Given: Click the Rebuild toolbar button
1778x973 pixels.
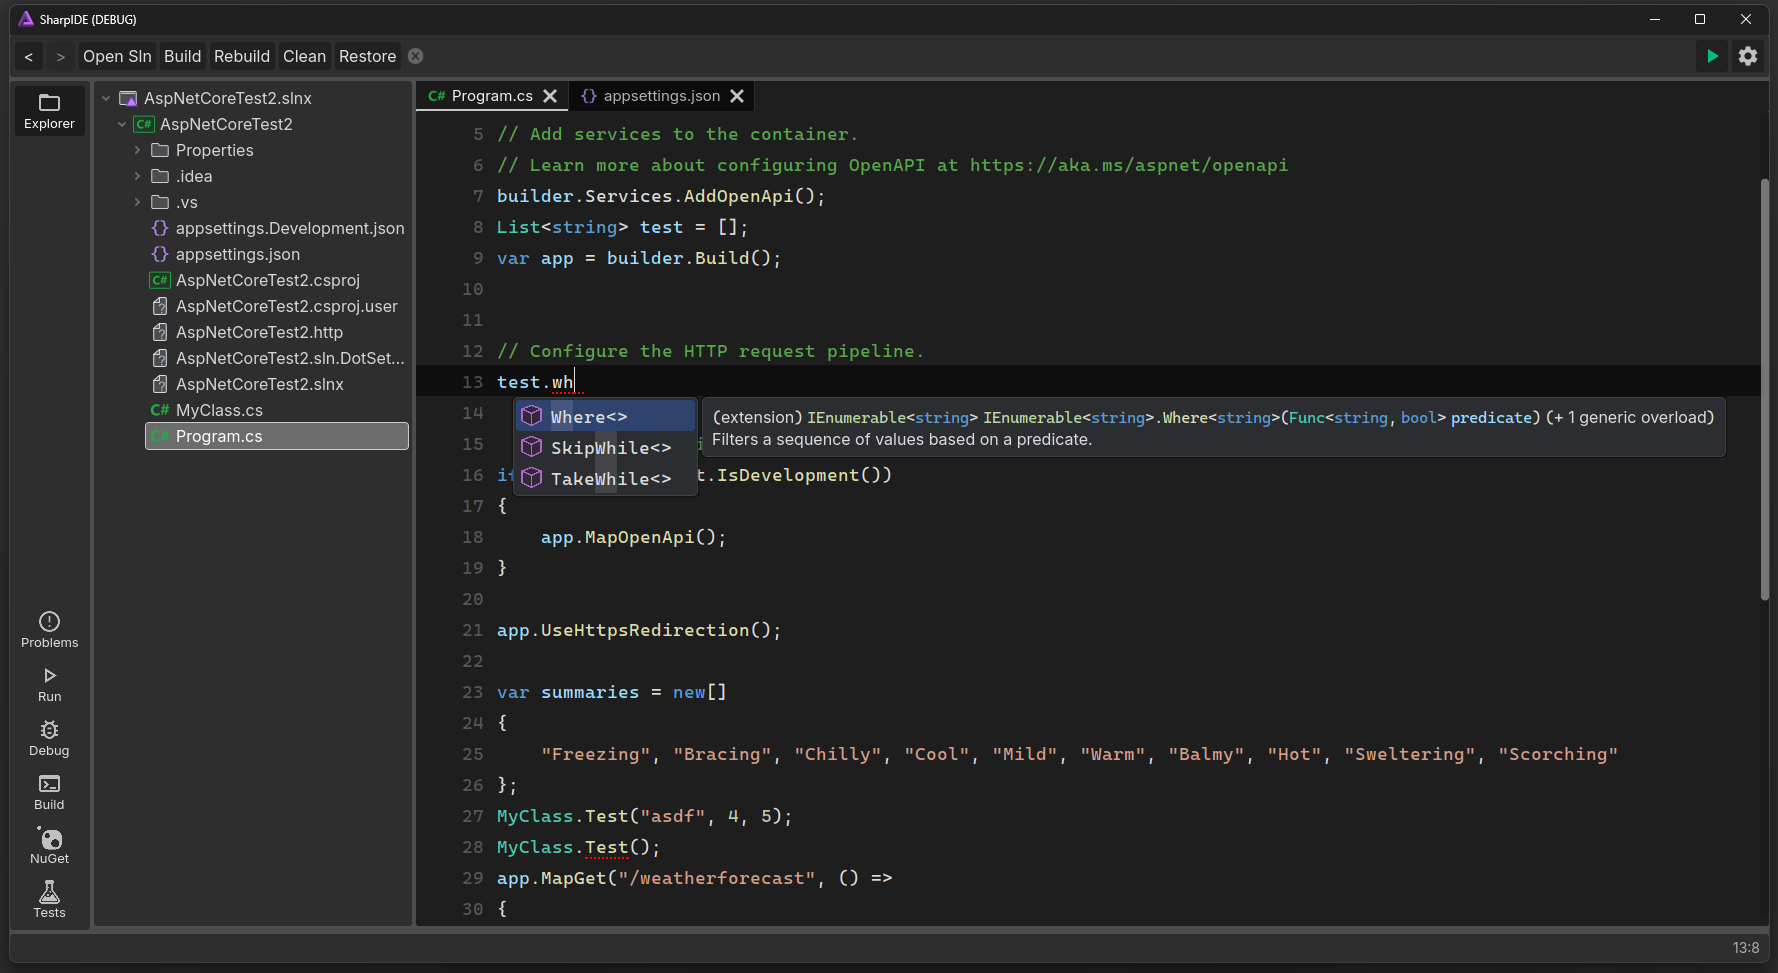Looking at the screenshot, I should pos(242,57).
